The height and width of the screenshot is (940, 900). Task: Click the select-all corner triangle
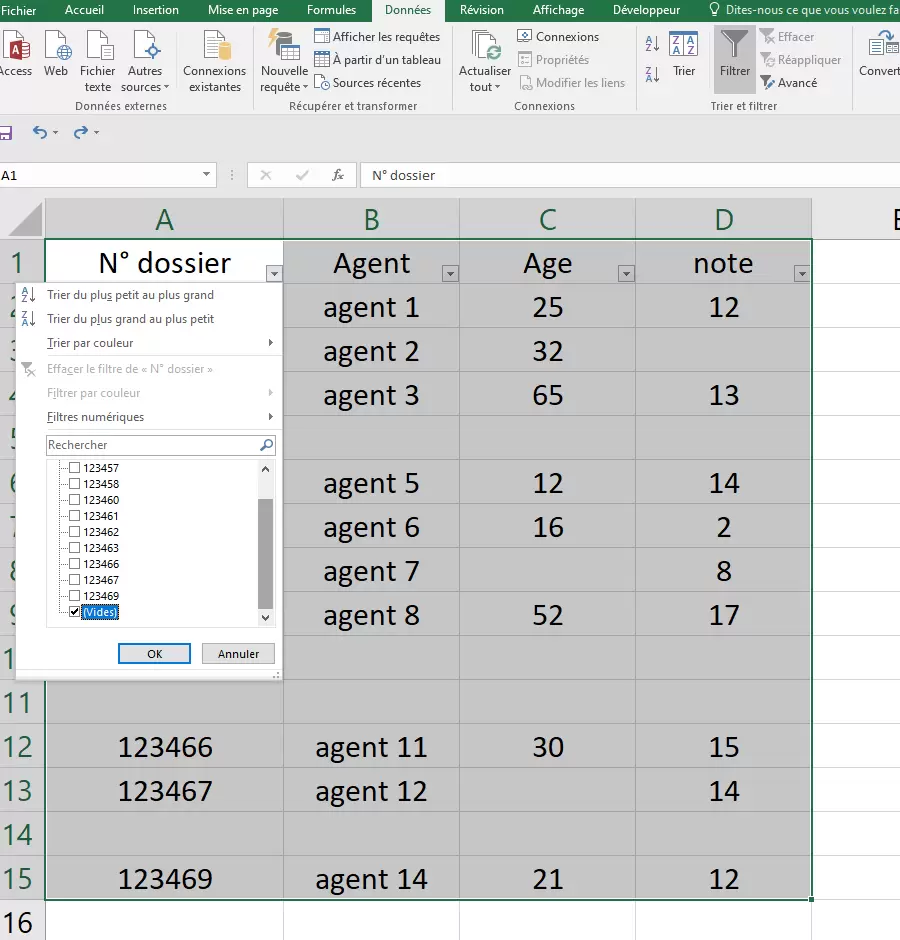(26, 220)
